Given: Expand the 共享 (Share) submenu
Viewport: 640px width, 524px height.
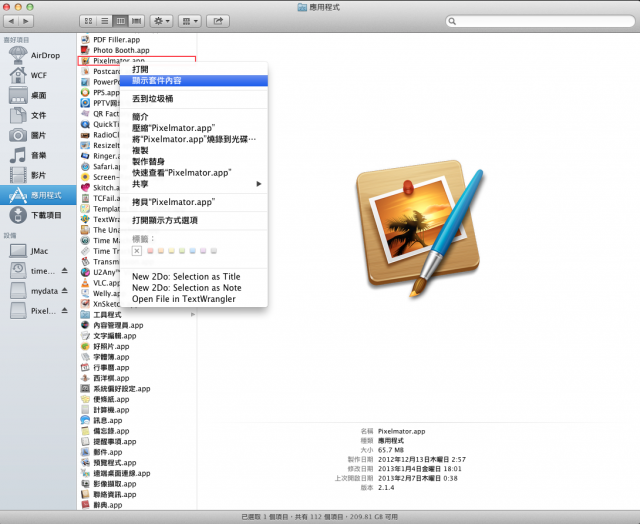Looking at the screenshot, I should 194,184.
